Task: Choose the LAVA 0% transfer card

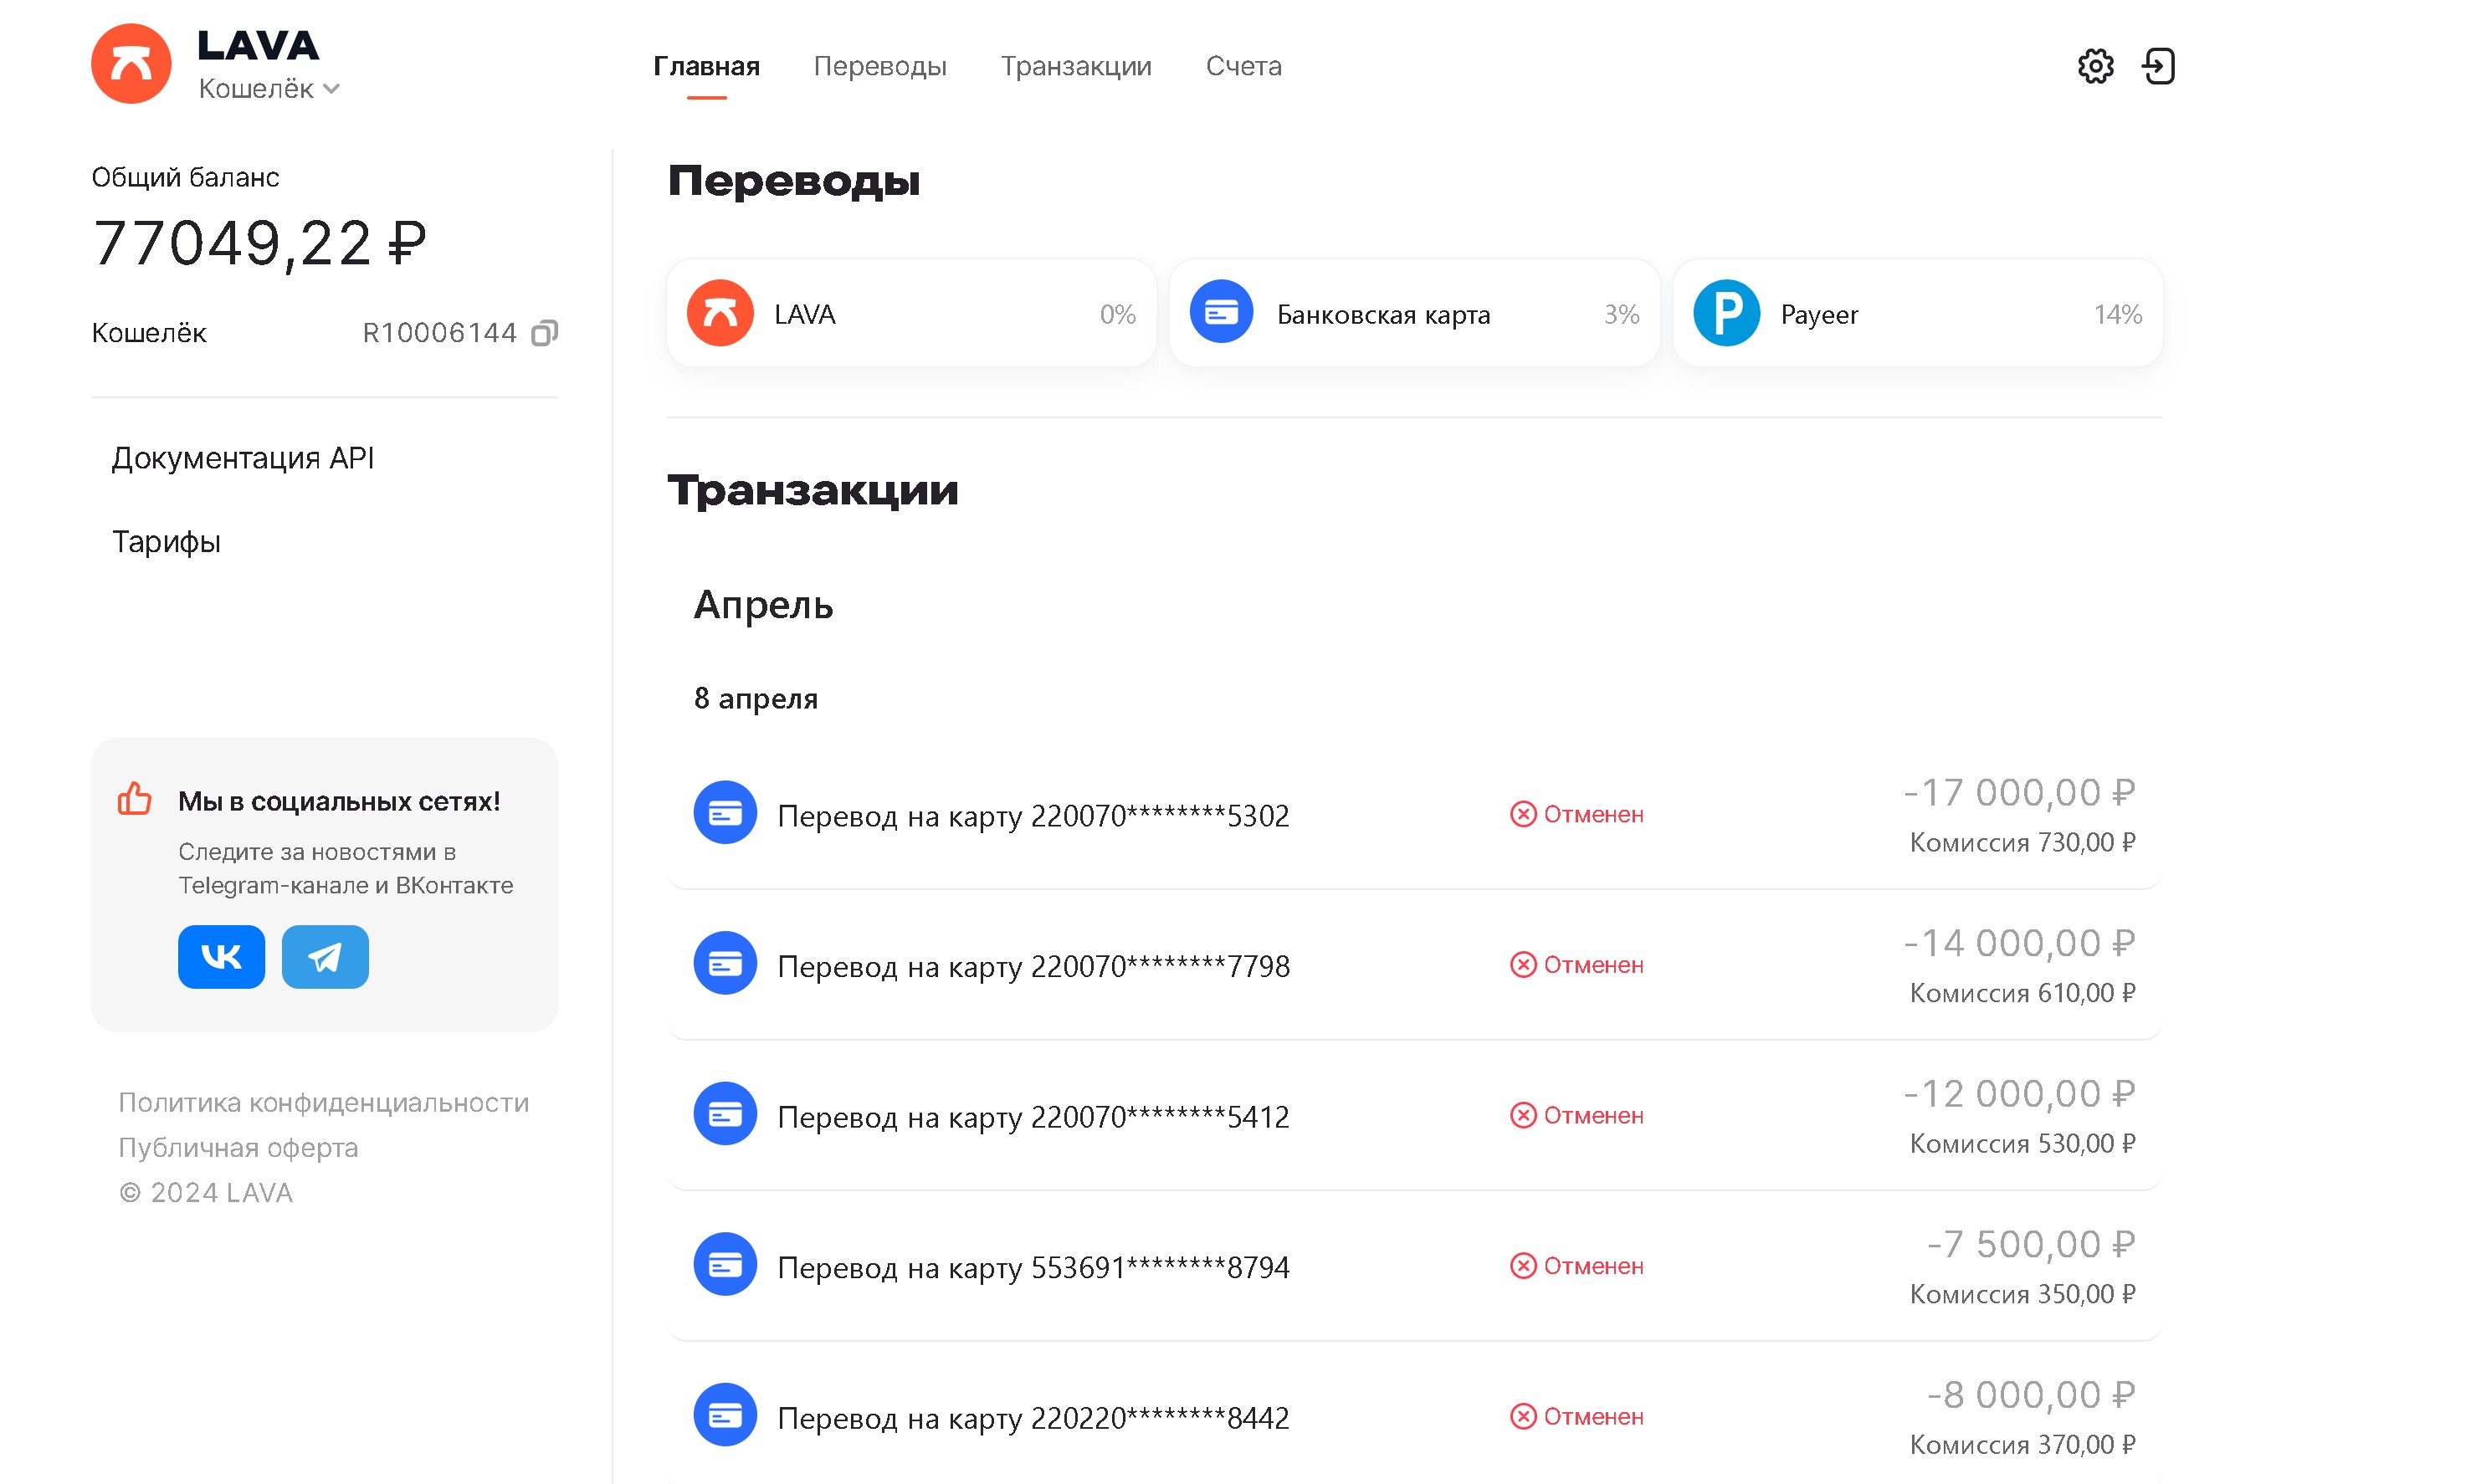Action: pos(910,314)
